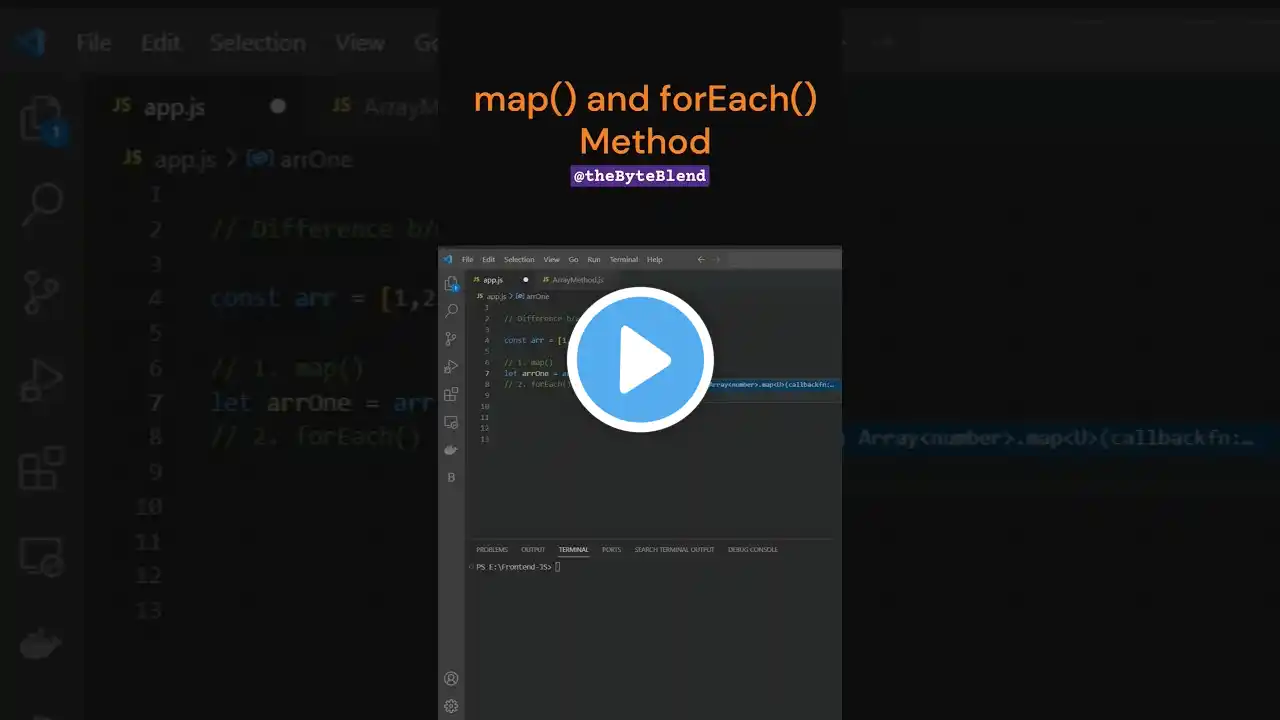Click the @theByteBlend channel handle
The image size is (1280, 720).
(640, 176)
